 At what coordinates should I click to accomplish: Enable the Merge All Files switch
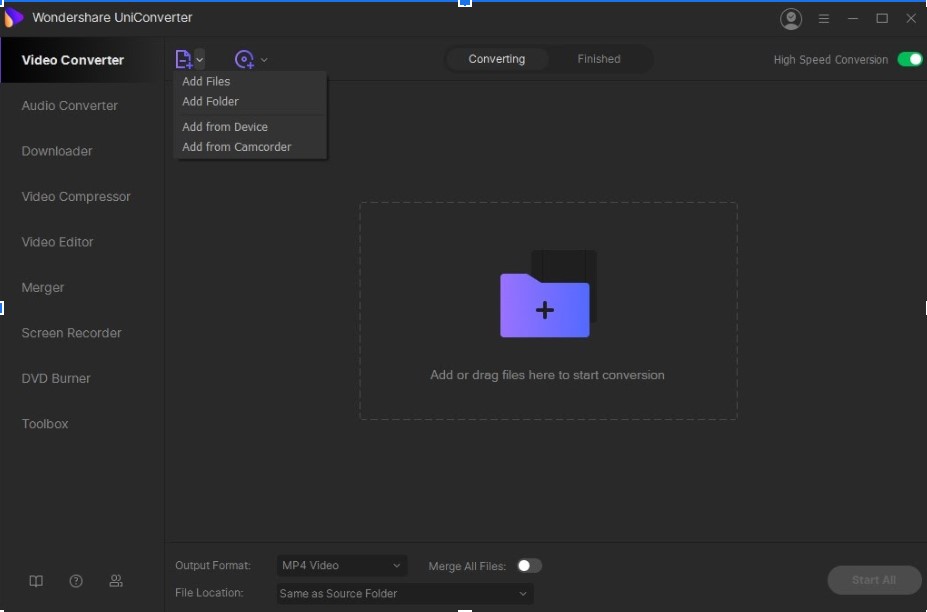(x=529, y=566)
